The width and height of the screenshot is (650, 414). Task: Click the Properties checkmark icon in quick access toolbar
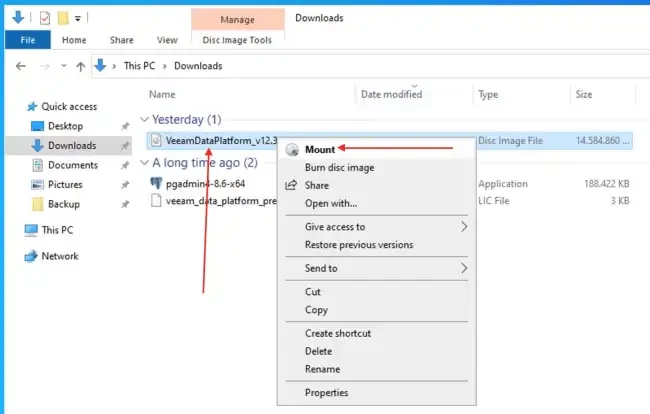tap(45, 18)
